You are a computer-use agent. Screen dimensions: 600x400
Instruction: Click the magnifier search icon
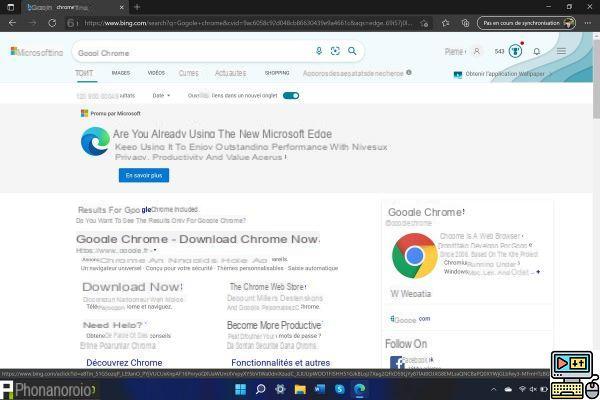coord(352,51)
